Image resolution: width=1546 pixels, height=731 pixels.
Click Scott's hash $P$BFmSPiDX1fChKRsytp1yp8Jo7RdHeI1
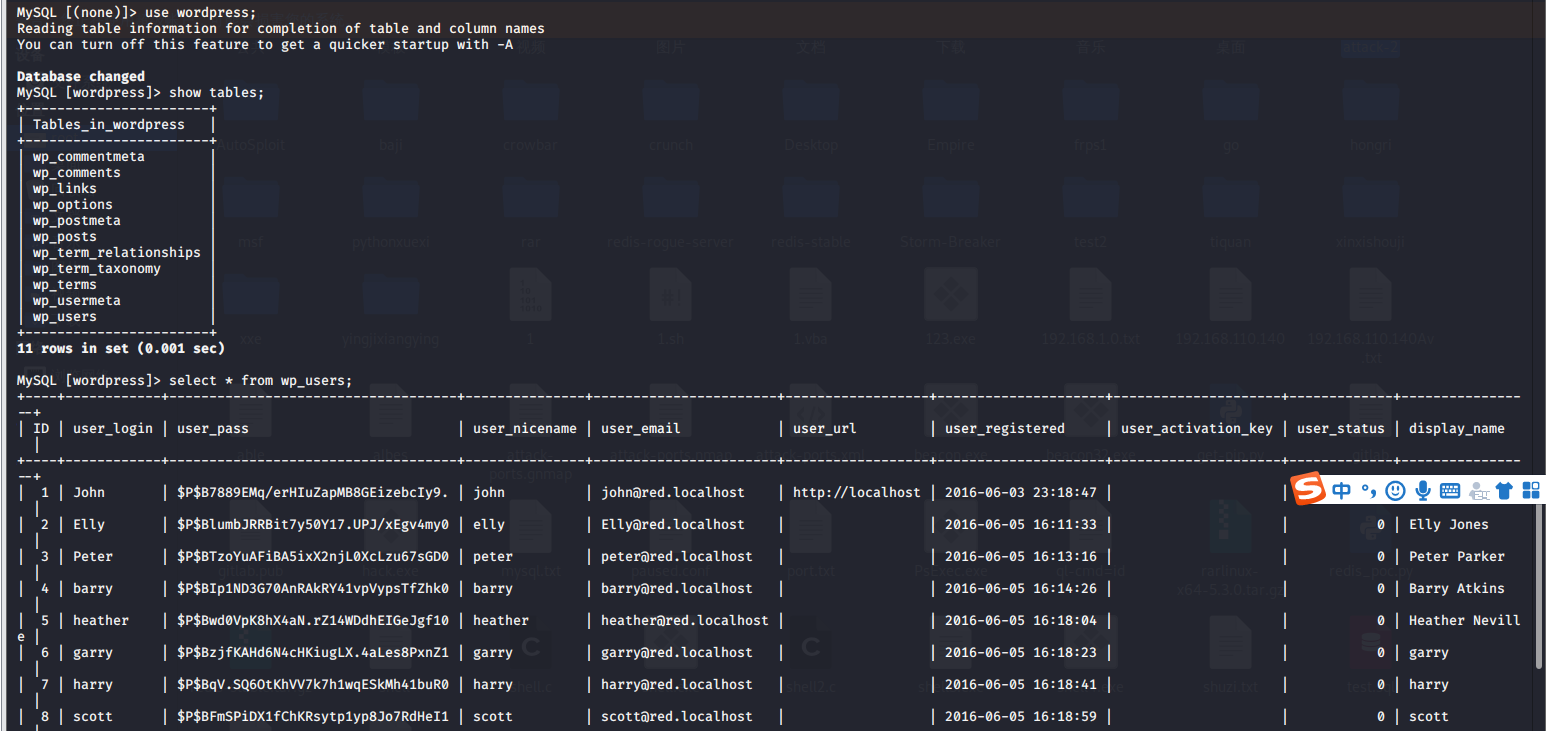pos(313,716)
